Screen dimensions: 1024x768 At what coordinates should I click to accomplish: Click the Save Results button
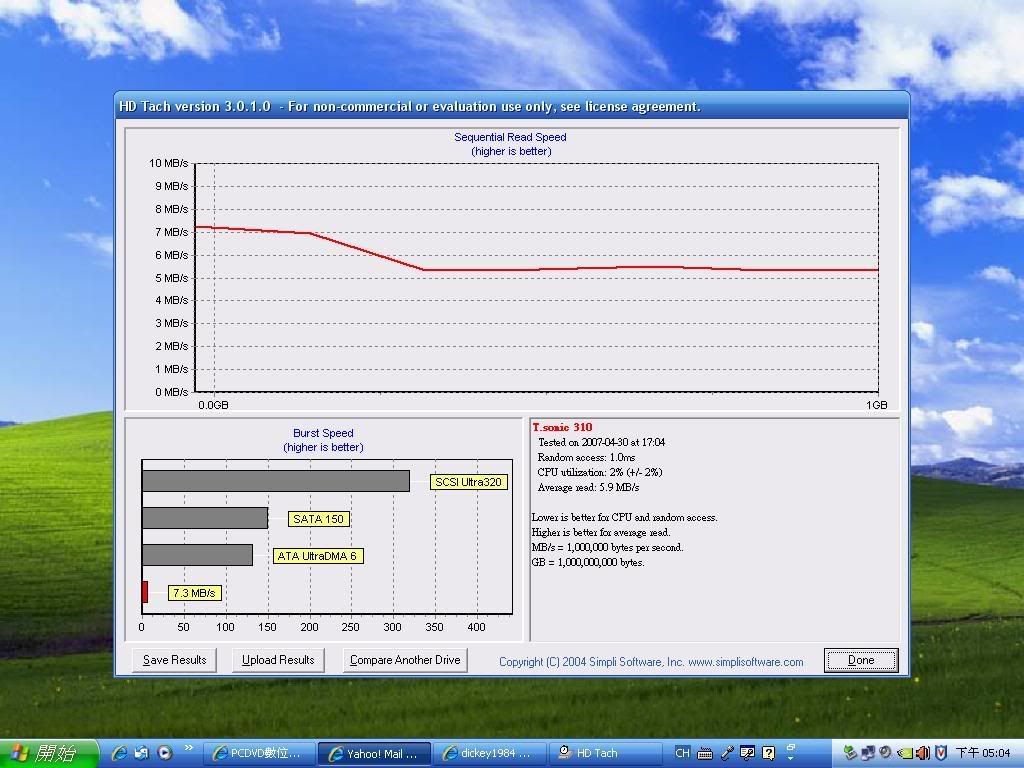click(174, 660)
